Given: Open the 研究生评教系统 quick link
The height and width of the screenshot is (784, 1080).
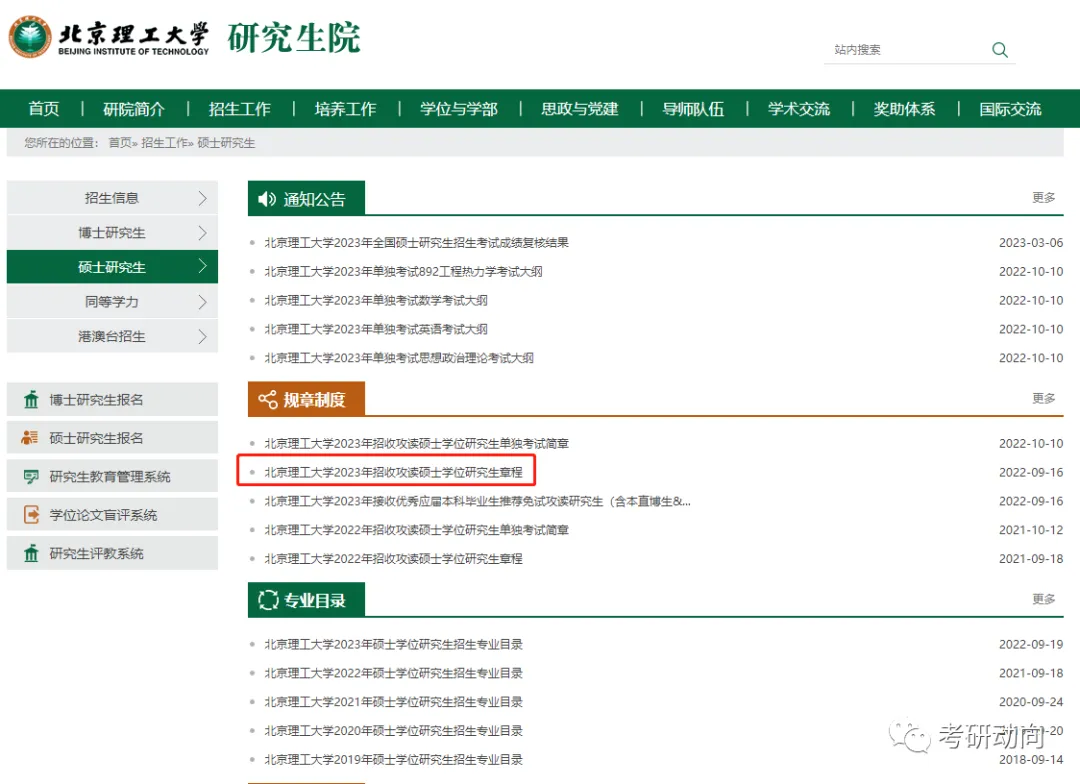Looking at the screenshot, I should [112, 553].
